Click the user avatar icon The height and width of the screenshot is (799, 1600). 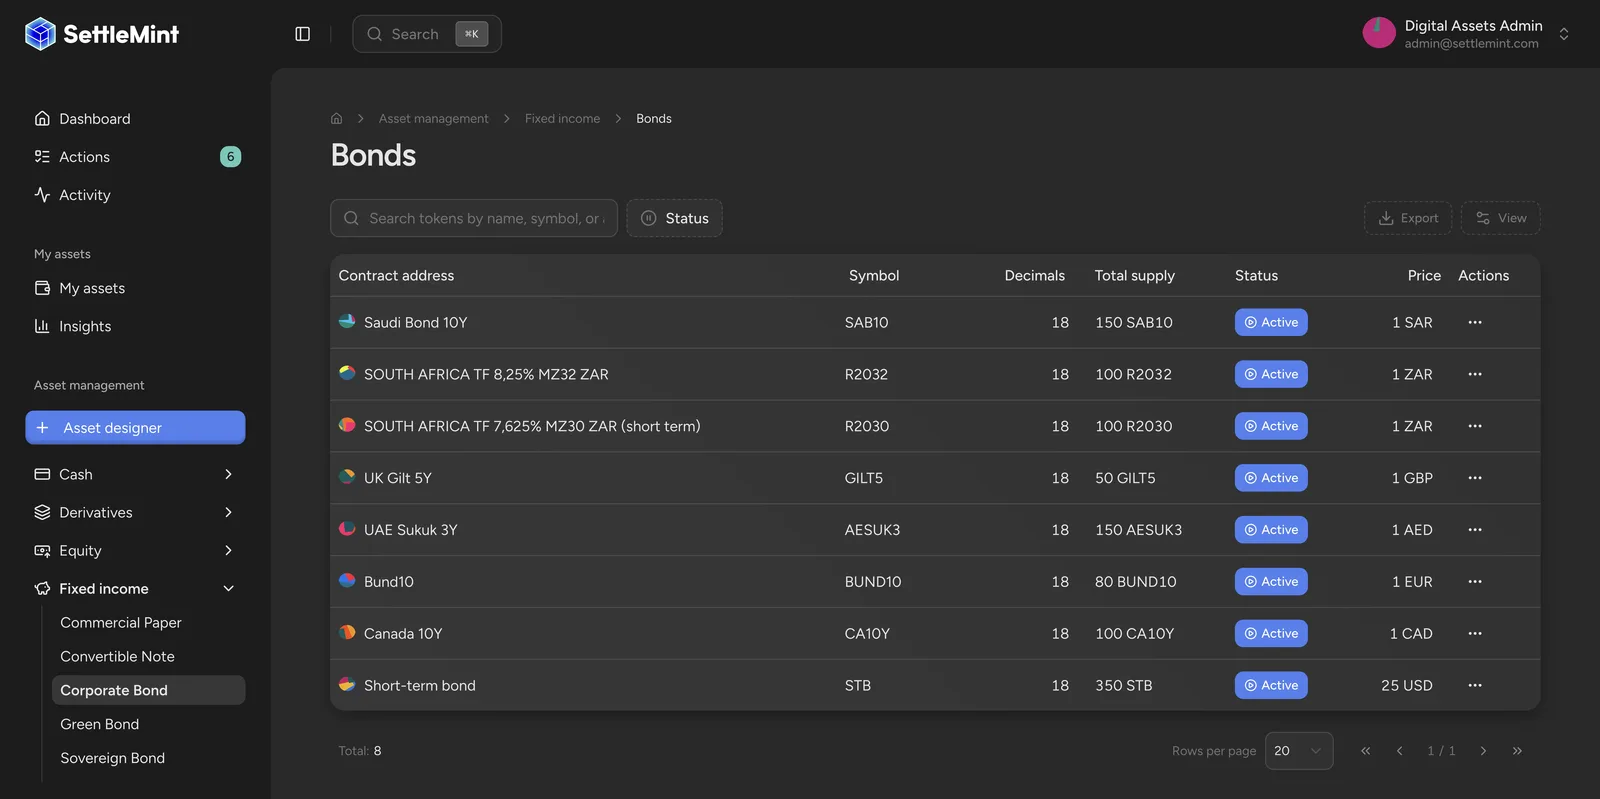[1379, 33]
